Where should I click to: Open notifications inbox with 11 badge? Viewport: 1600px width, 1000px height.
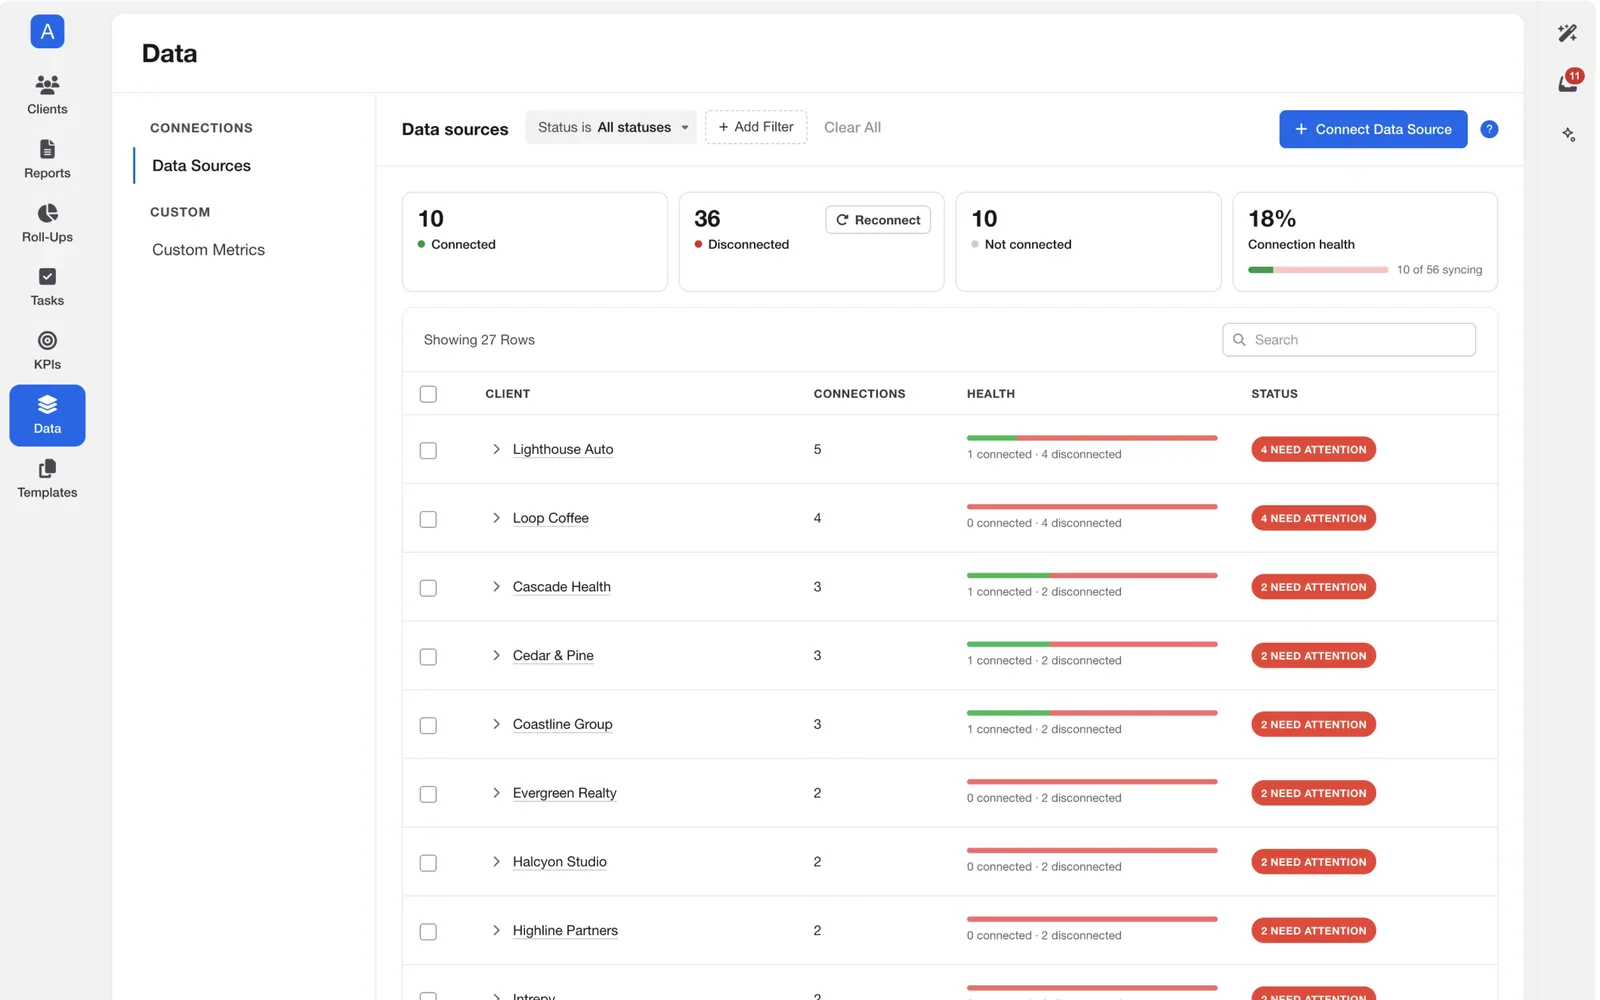[1568, 82]
